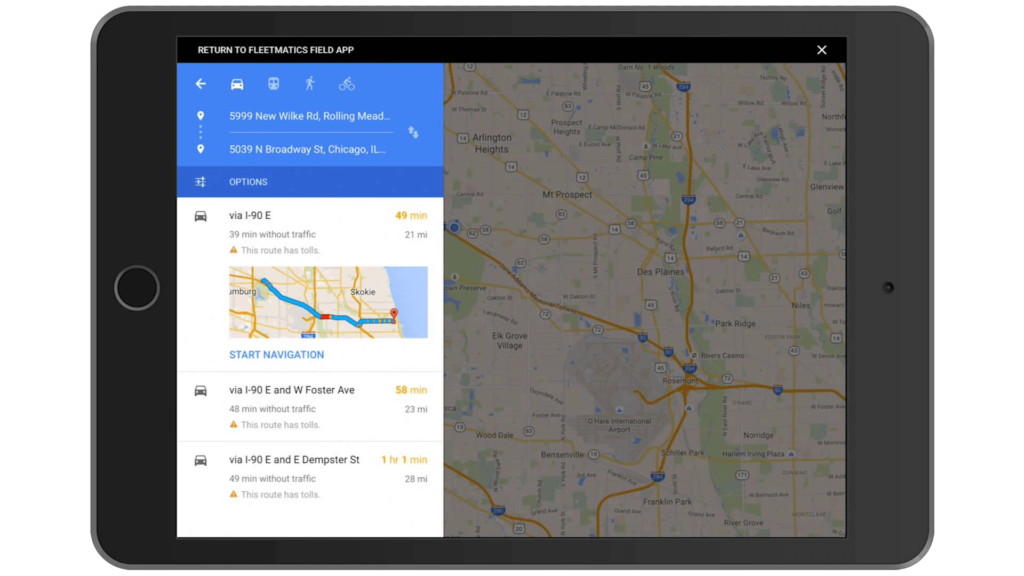Image resolution: width=1024 pixels, height=576 pixels.
Task: Toggle the driving mode as active transport
Action: coord(237,83)
